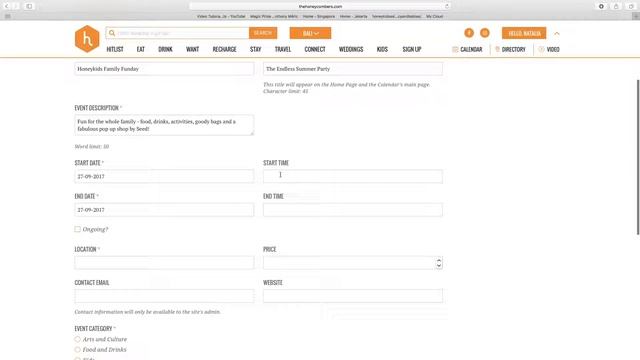Grab the description textarea resize handle

coord(252,133)
